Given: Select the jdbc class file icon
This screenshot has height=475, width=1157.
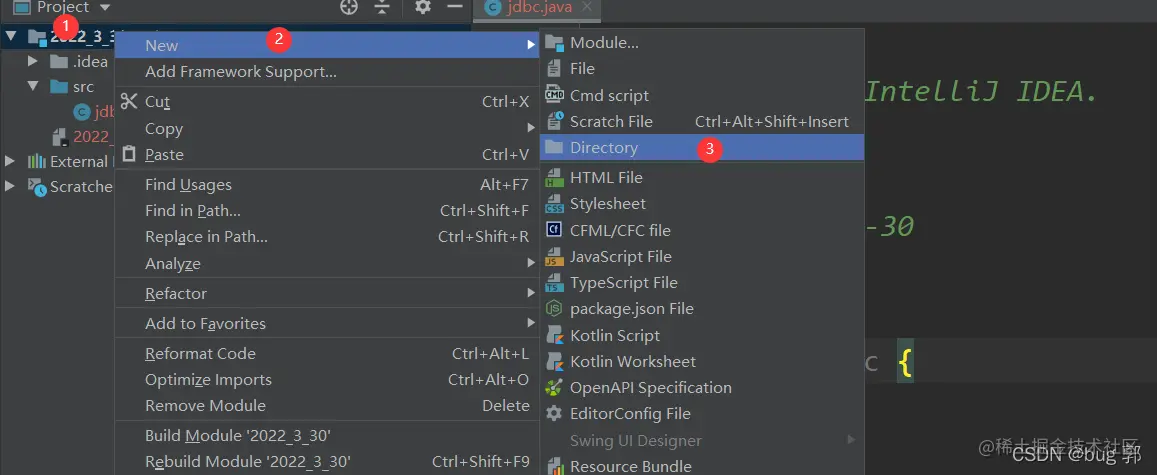Looking at the screenshot, I should [x=82, y=111].
